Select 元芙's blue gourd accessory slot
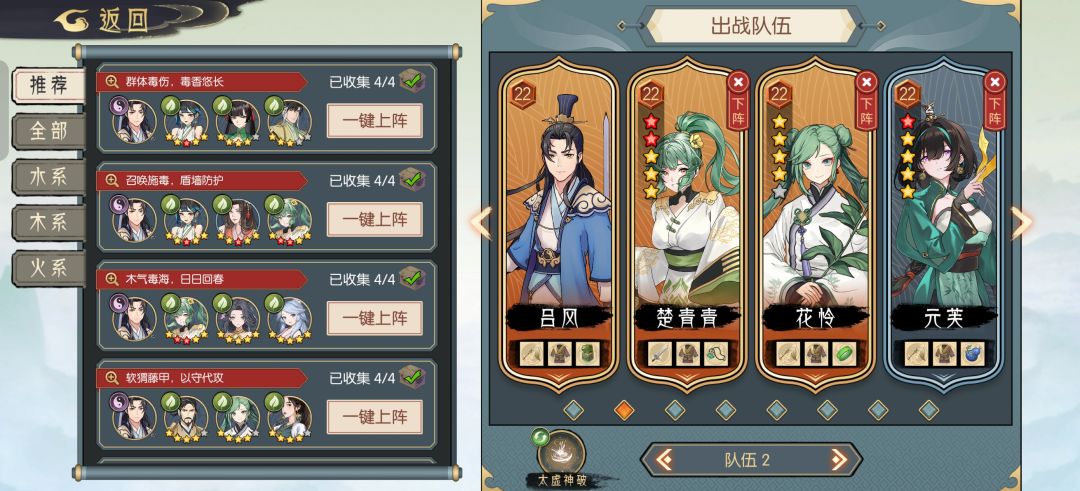This screenshot has height=491, width=1080. [x=972, y=353]
